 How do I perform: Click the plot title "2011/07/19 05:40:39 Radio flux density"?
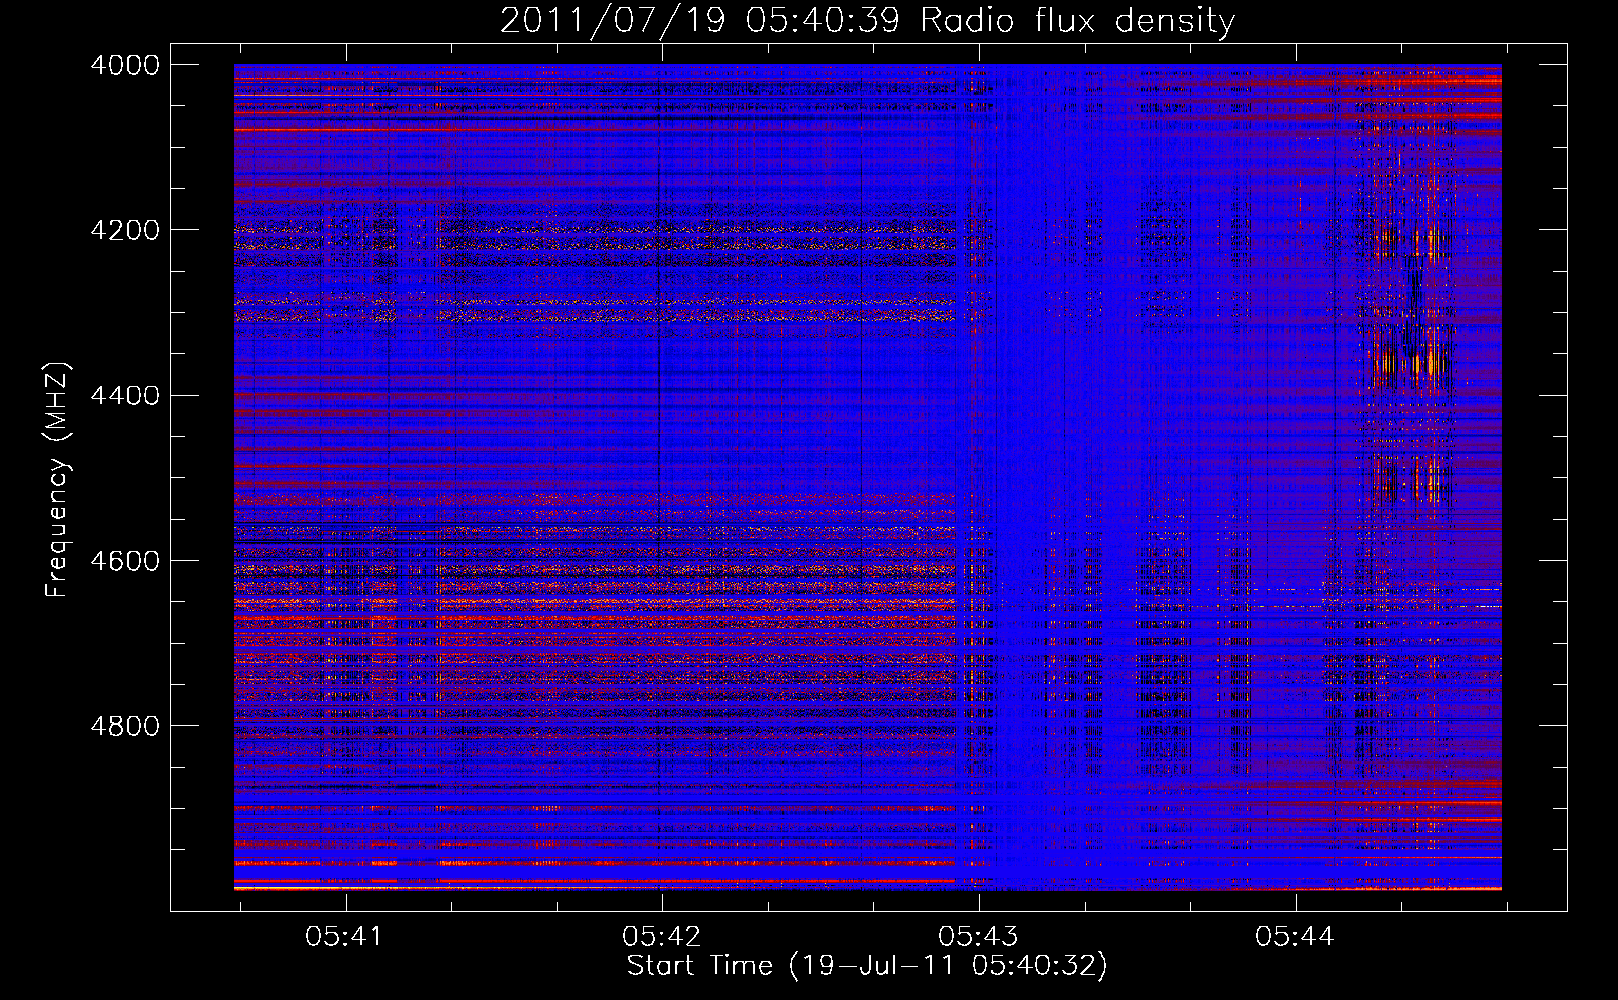pos(867,21)
